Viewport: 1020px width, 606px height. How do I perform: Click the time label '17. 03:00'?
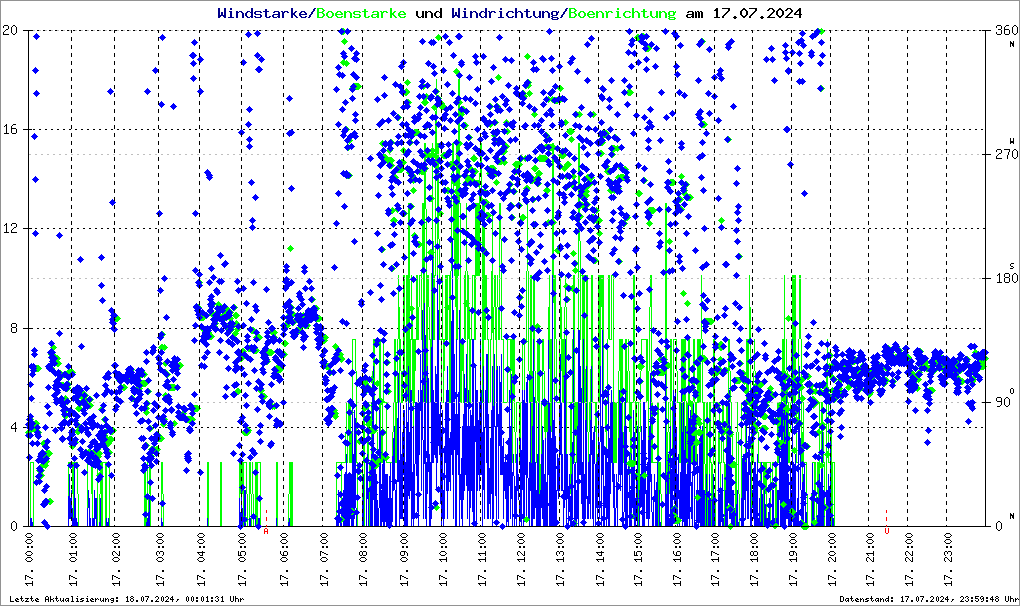click(x=160, y=559)
